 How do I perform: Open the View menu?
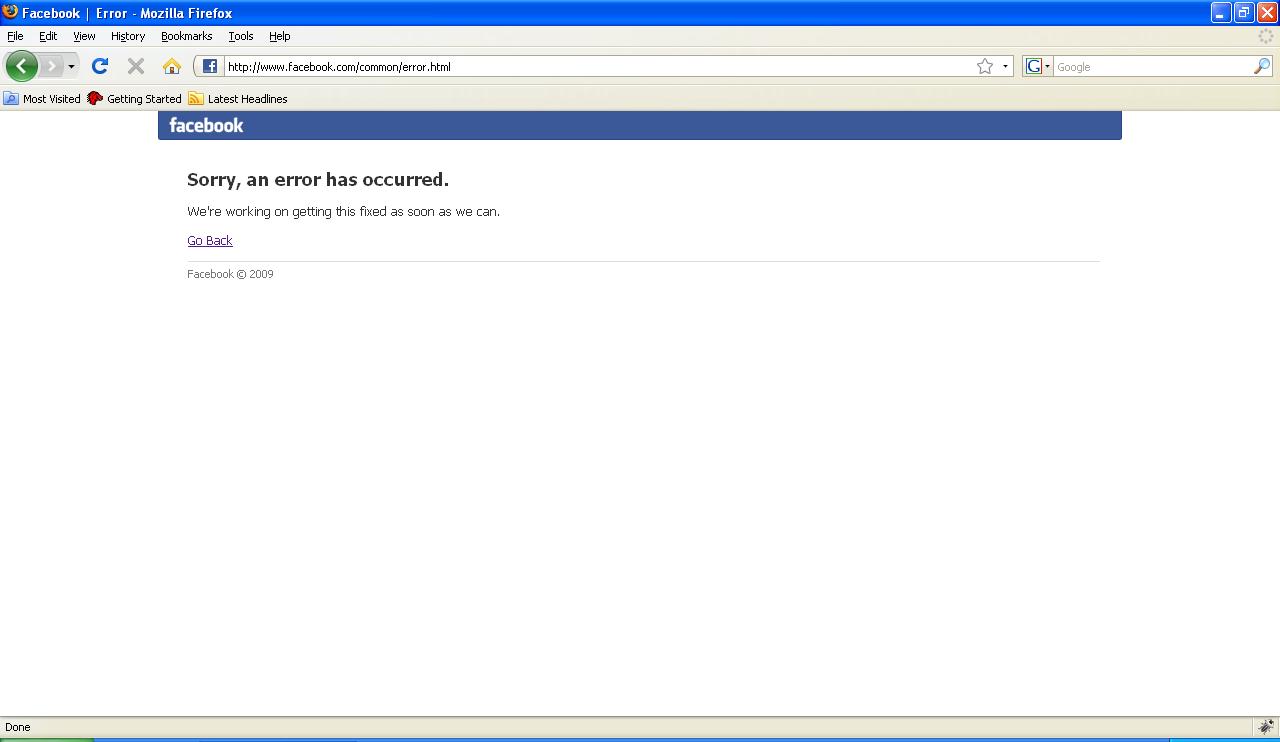[x=84, y=36]
